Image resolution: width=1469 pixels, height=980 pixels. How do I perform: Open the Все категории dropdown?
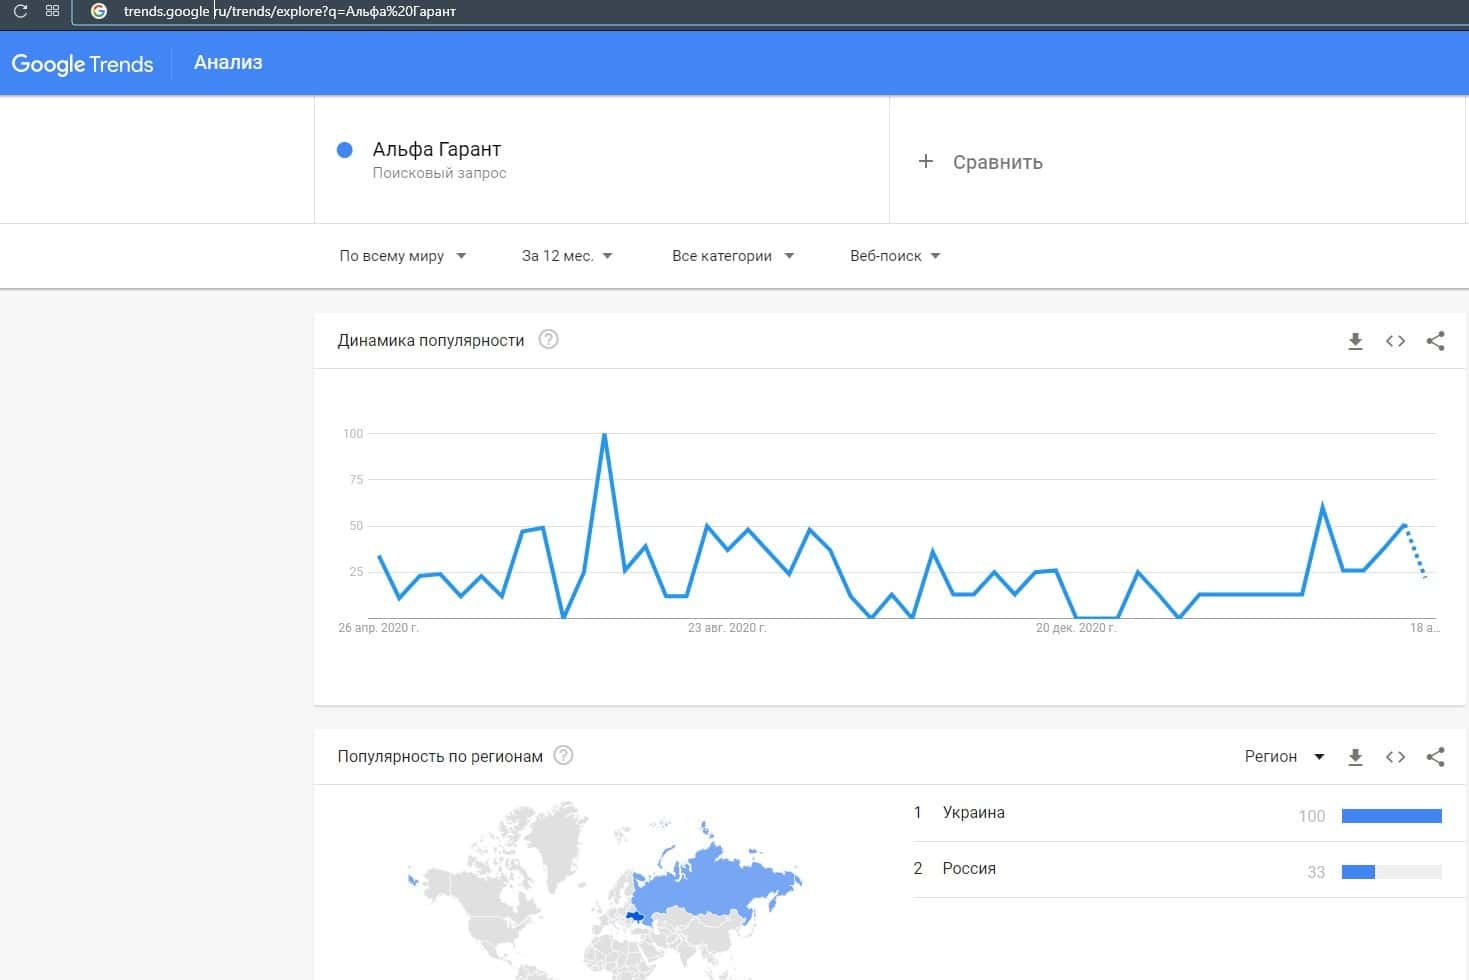pyautogui.click(x=733, y=256)
